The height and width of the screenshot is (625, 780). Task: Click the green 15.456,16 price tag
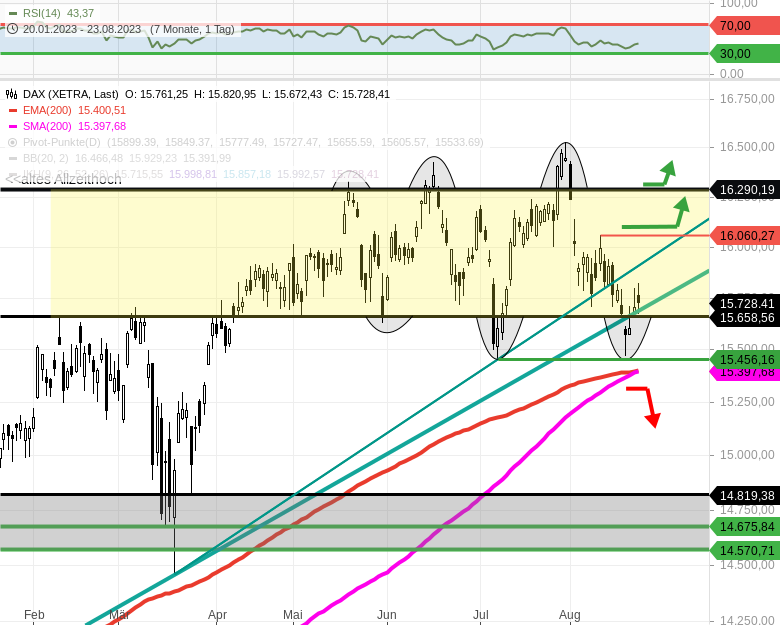[x=745, y=359]
